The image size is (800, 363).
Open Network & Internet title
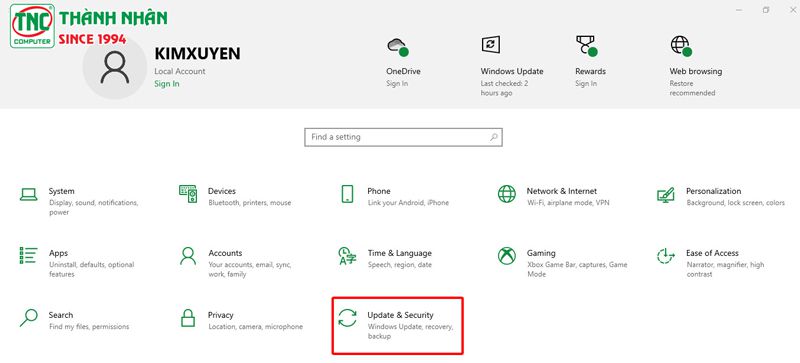point(562,191)
